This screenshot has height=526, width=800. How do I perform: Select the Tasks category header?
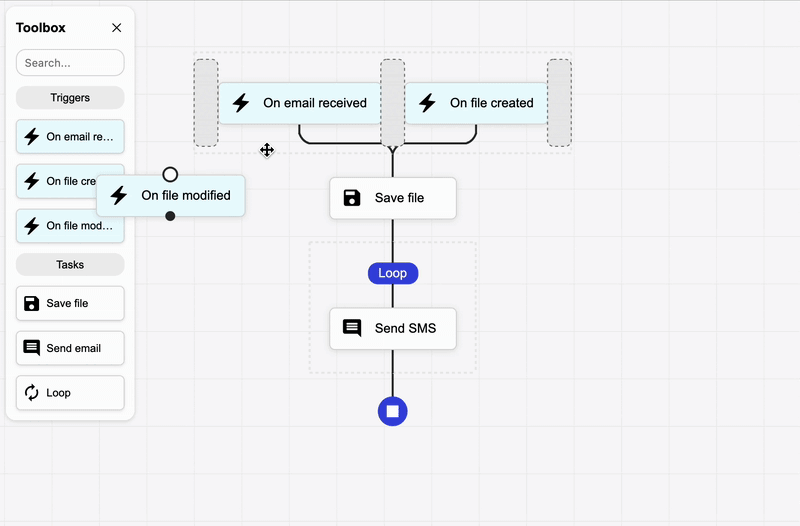pyautogui.click(x=70, y=264)
